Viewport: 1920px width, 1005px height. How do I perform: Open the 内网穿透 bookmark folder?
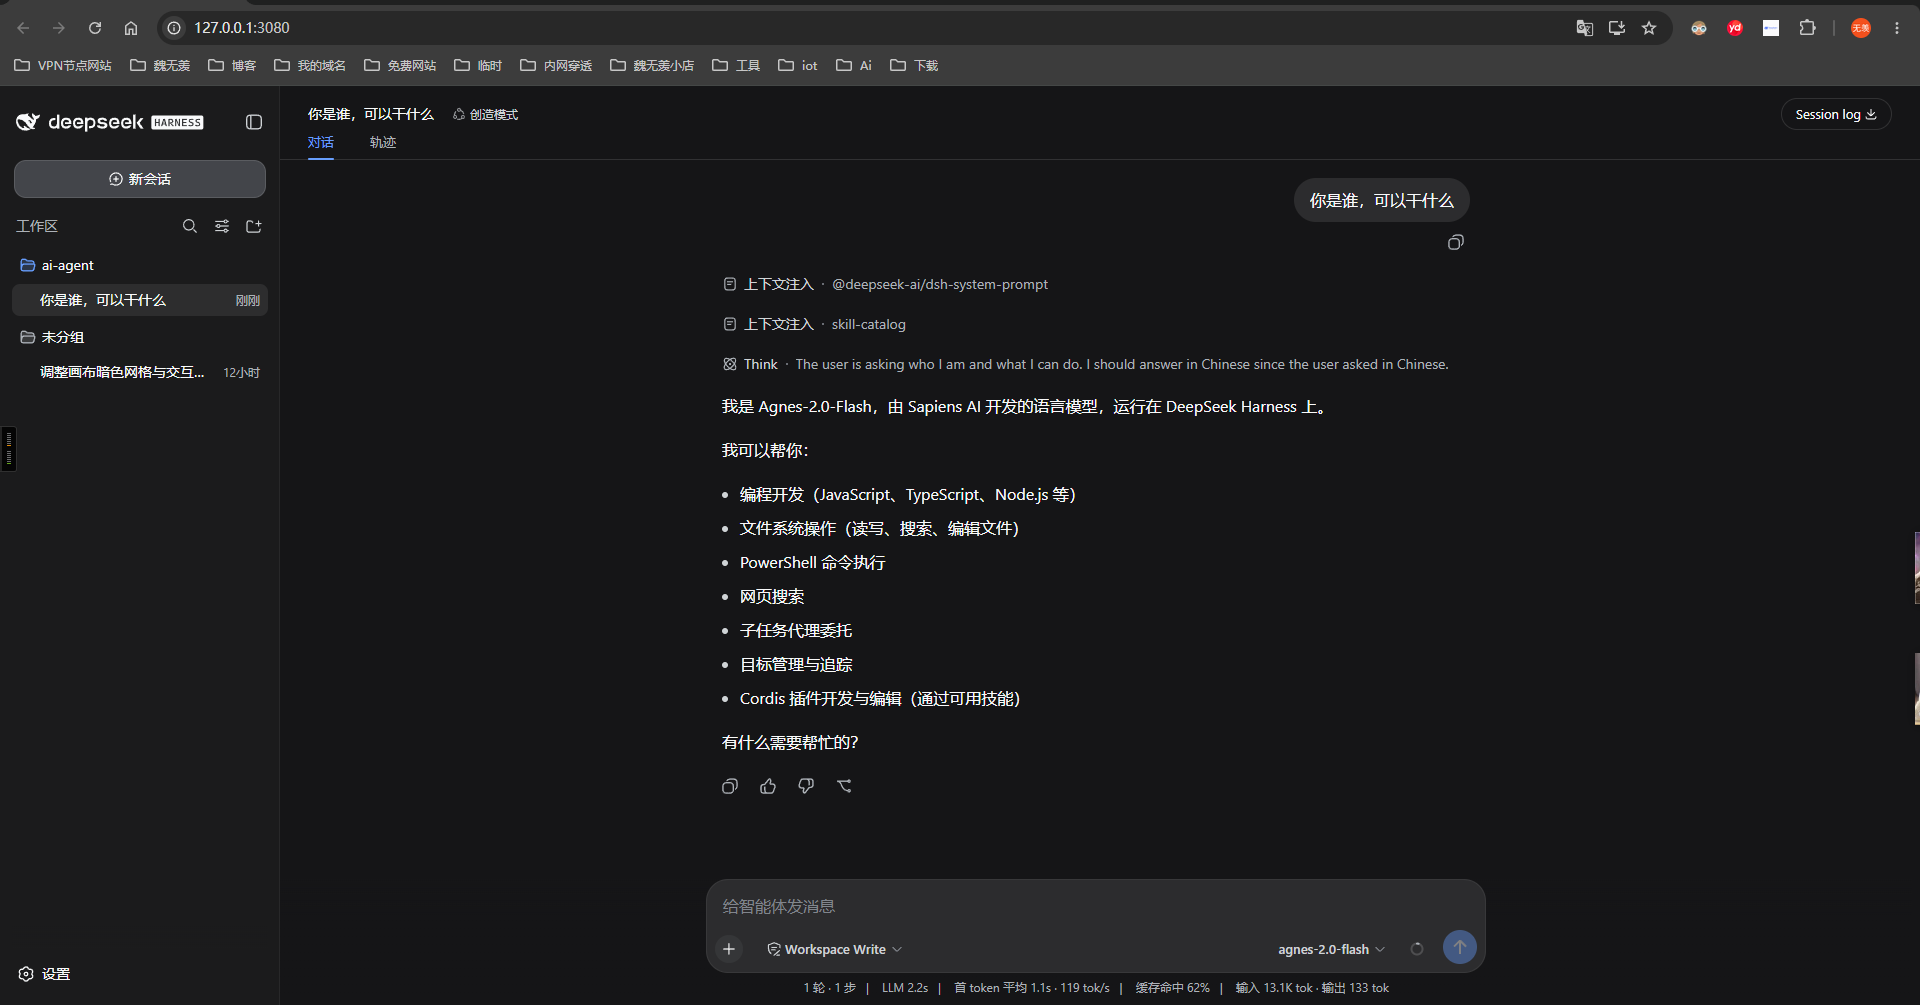tap(556, 65)
